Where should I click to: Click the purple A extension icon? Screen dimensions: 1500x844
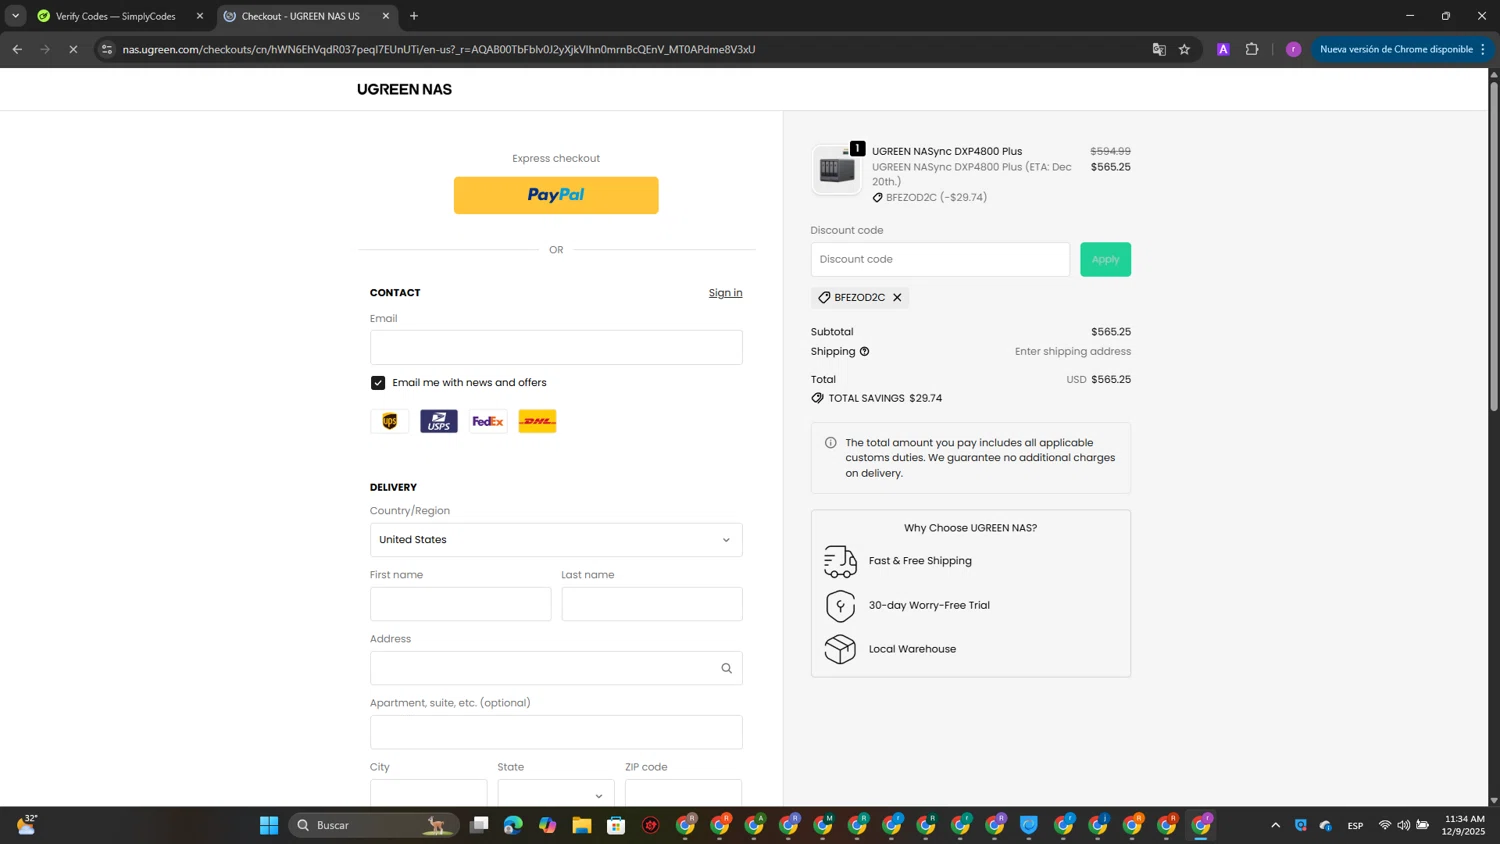click(x=1222, y=49)
